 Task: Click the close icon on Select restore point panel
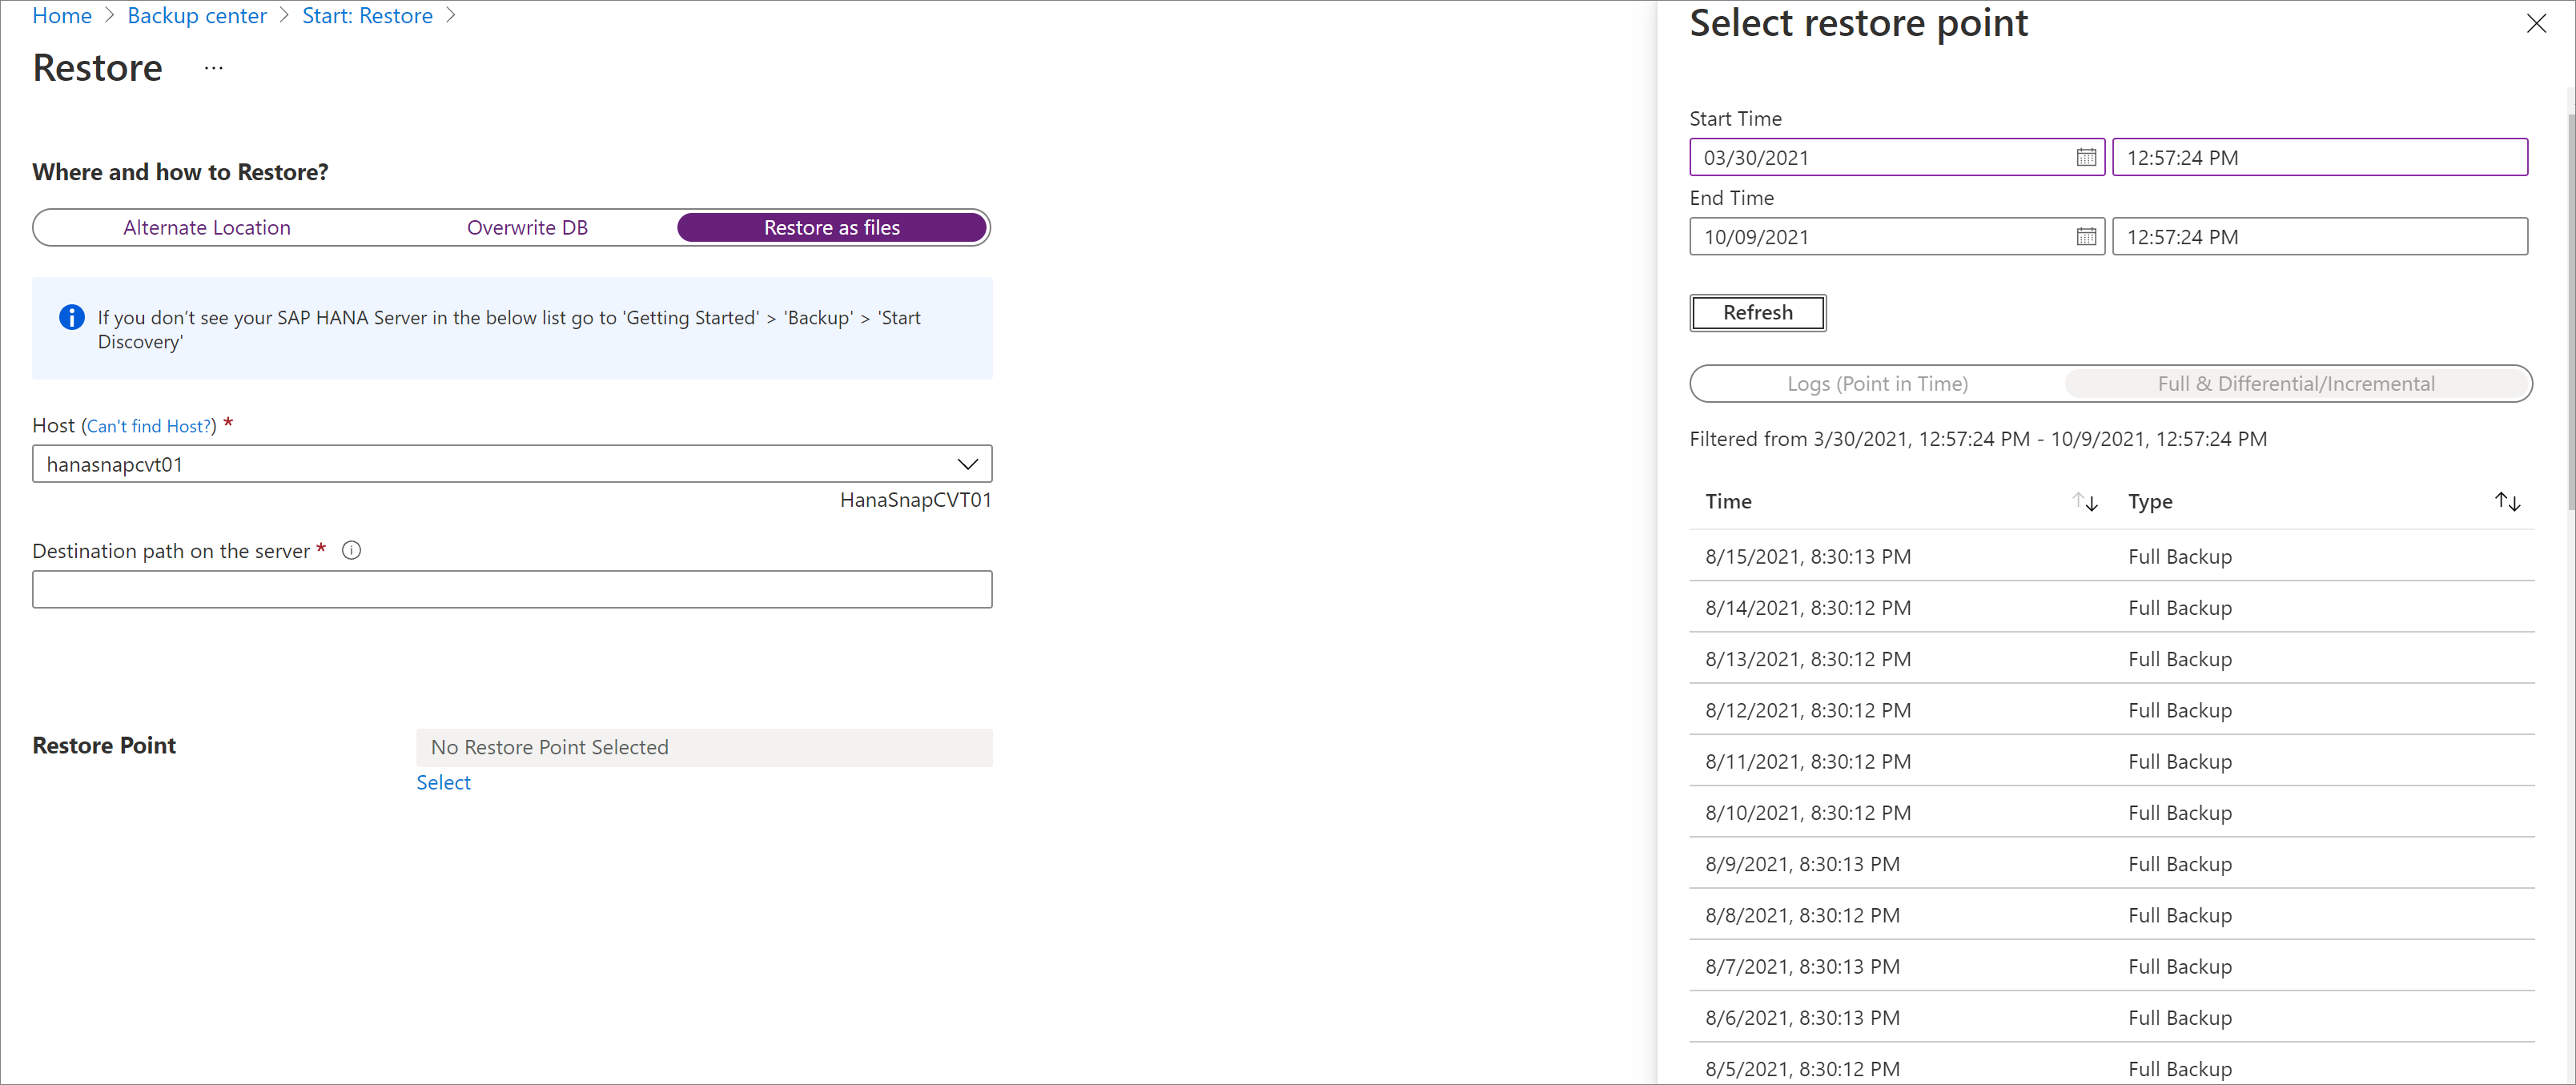point(2537,23)
